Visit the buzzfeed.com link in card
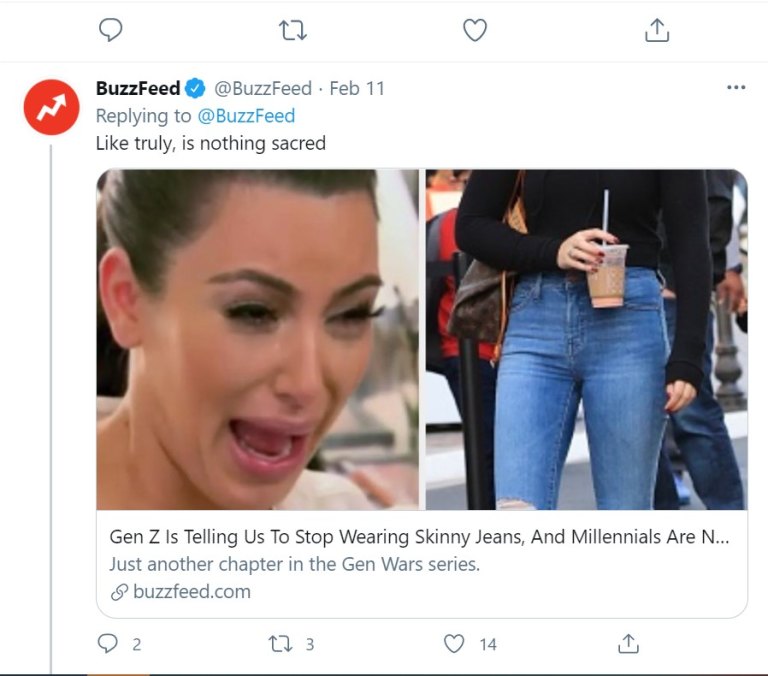 tap(191, 591)
